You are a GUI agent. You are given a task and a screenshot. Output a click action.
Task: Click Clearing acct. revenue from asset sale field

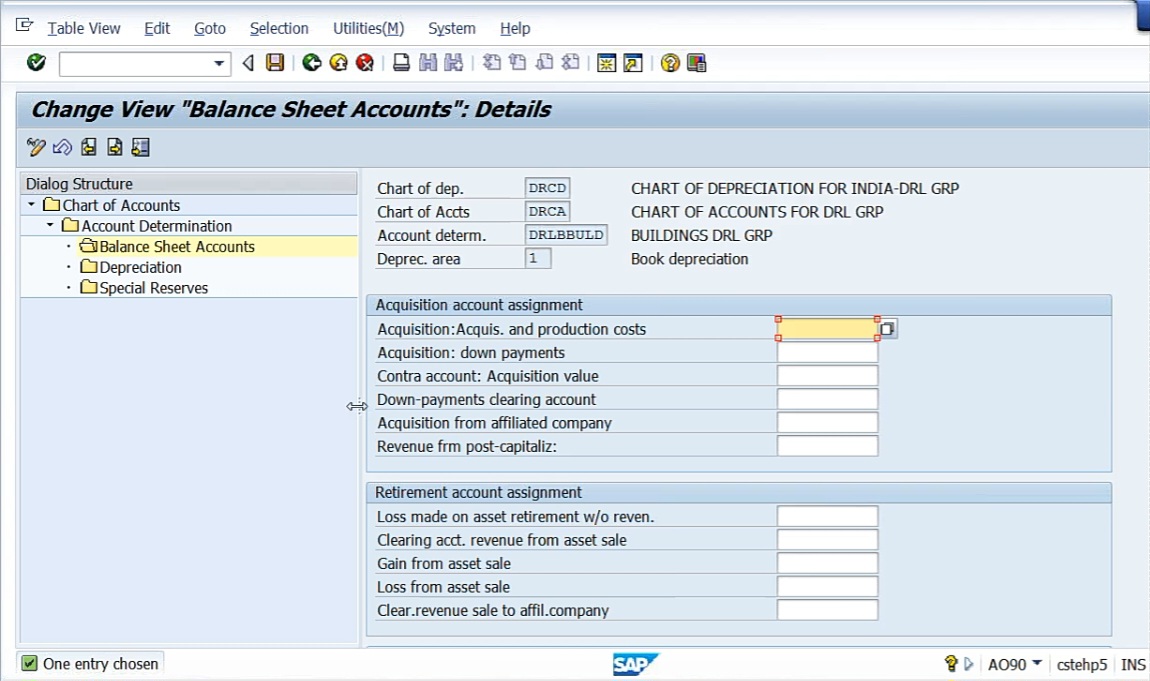[x=827, y=540]
